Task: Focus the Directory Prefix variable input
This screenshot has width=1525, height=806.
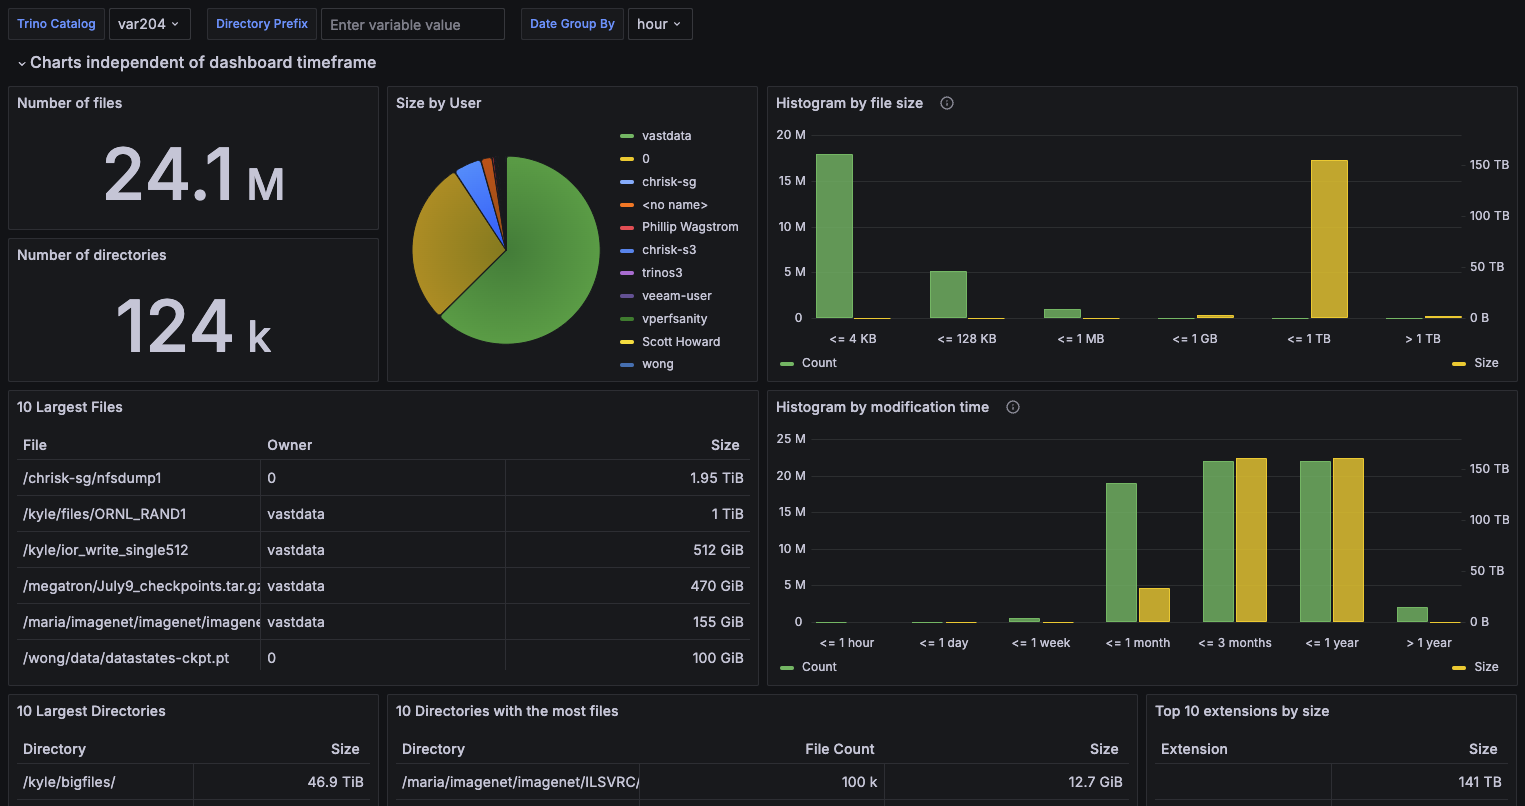Action: click(413, 24)
